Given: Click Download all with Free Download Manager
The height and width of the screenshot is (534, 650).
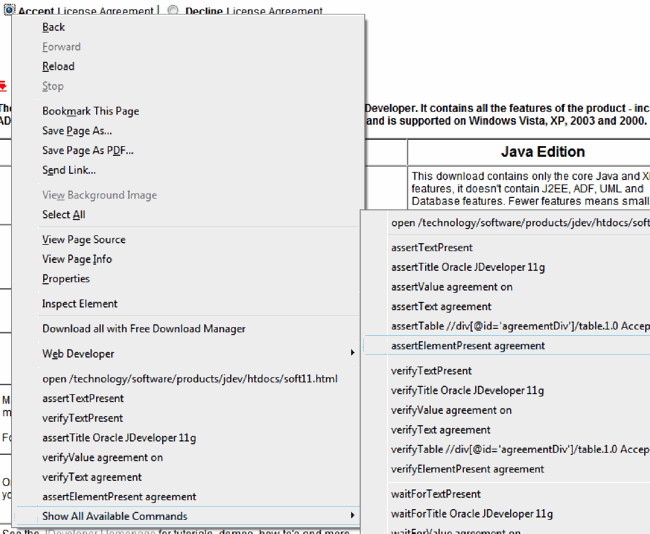Looking at the screenshot, I should coord(143,328).
